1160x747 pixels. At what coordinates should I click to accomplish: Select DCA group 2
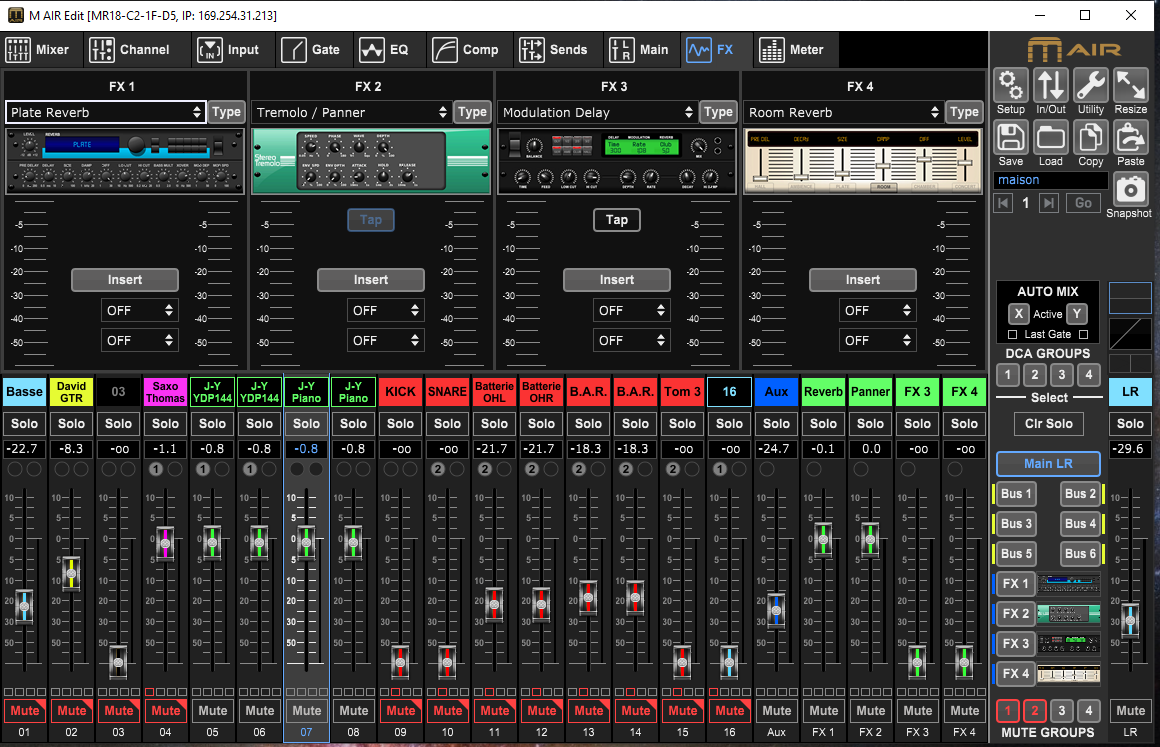point(1035,375)
